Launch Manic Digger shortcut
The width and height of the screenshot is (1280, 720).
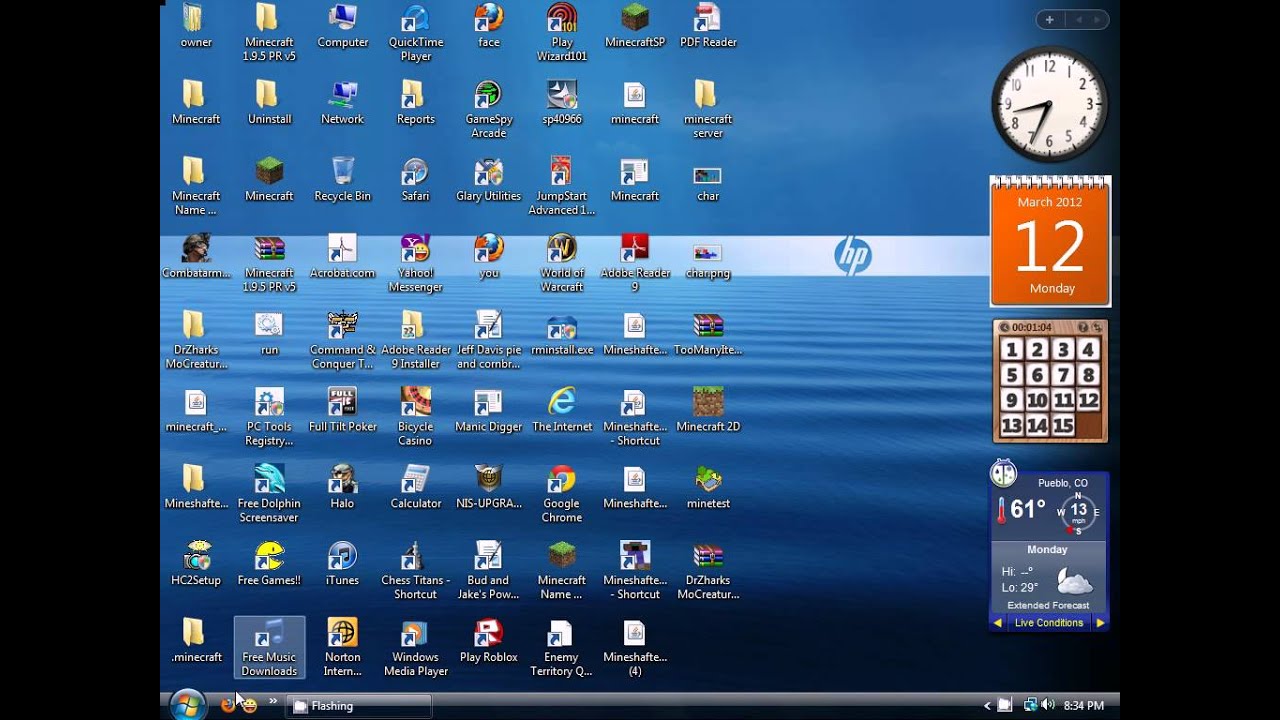[x=489, y=411]
